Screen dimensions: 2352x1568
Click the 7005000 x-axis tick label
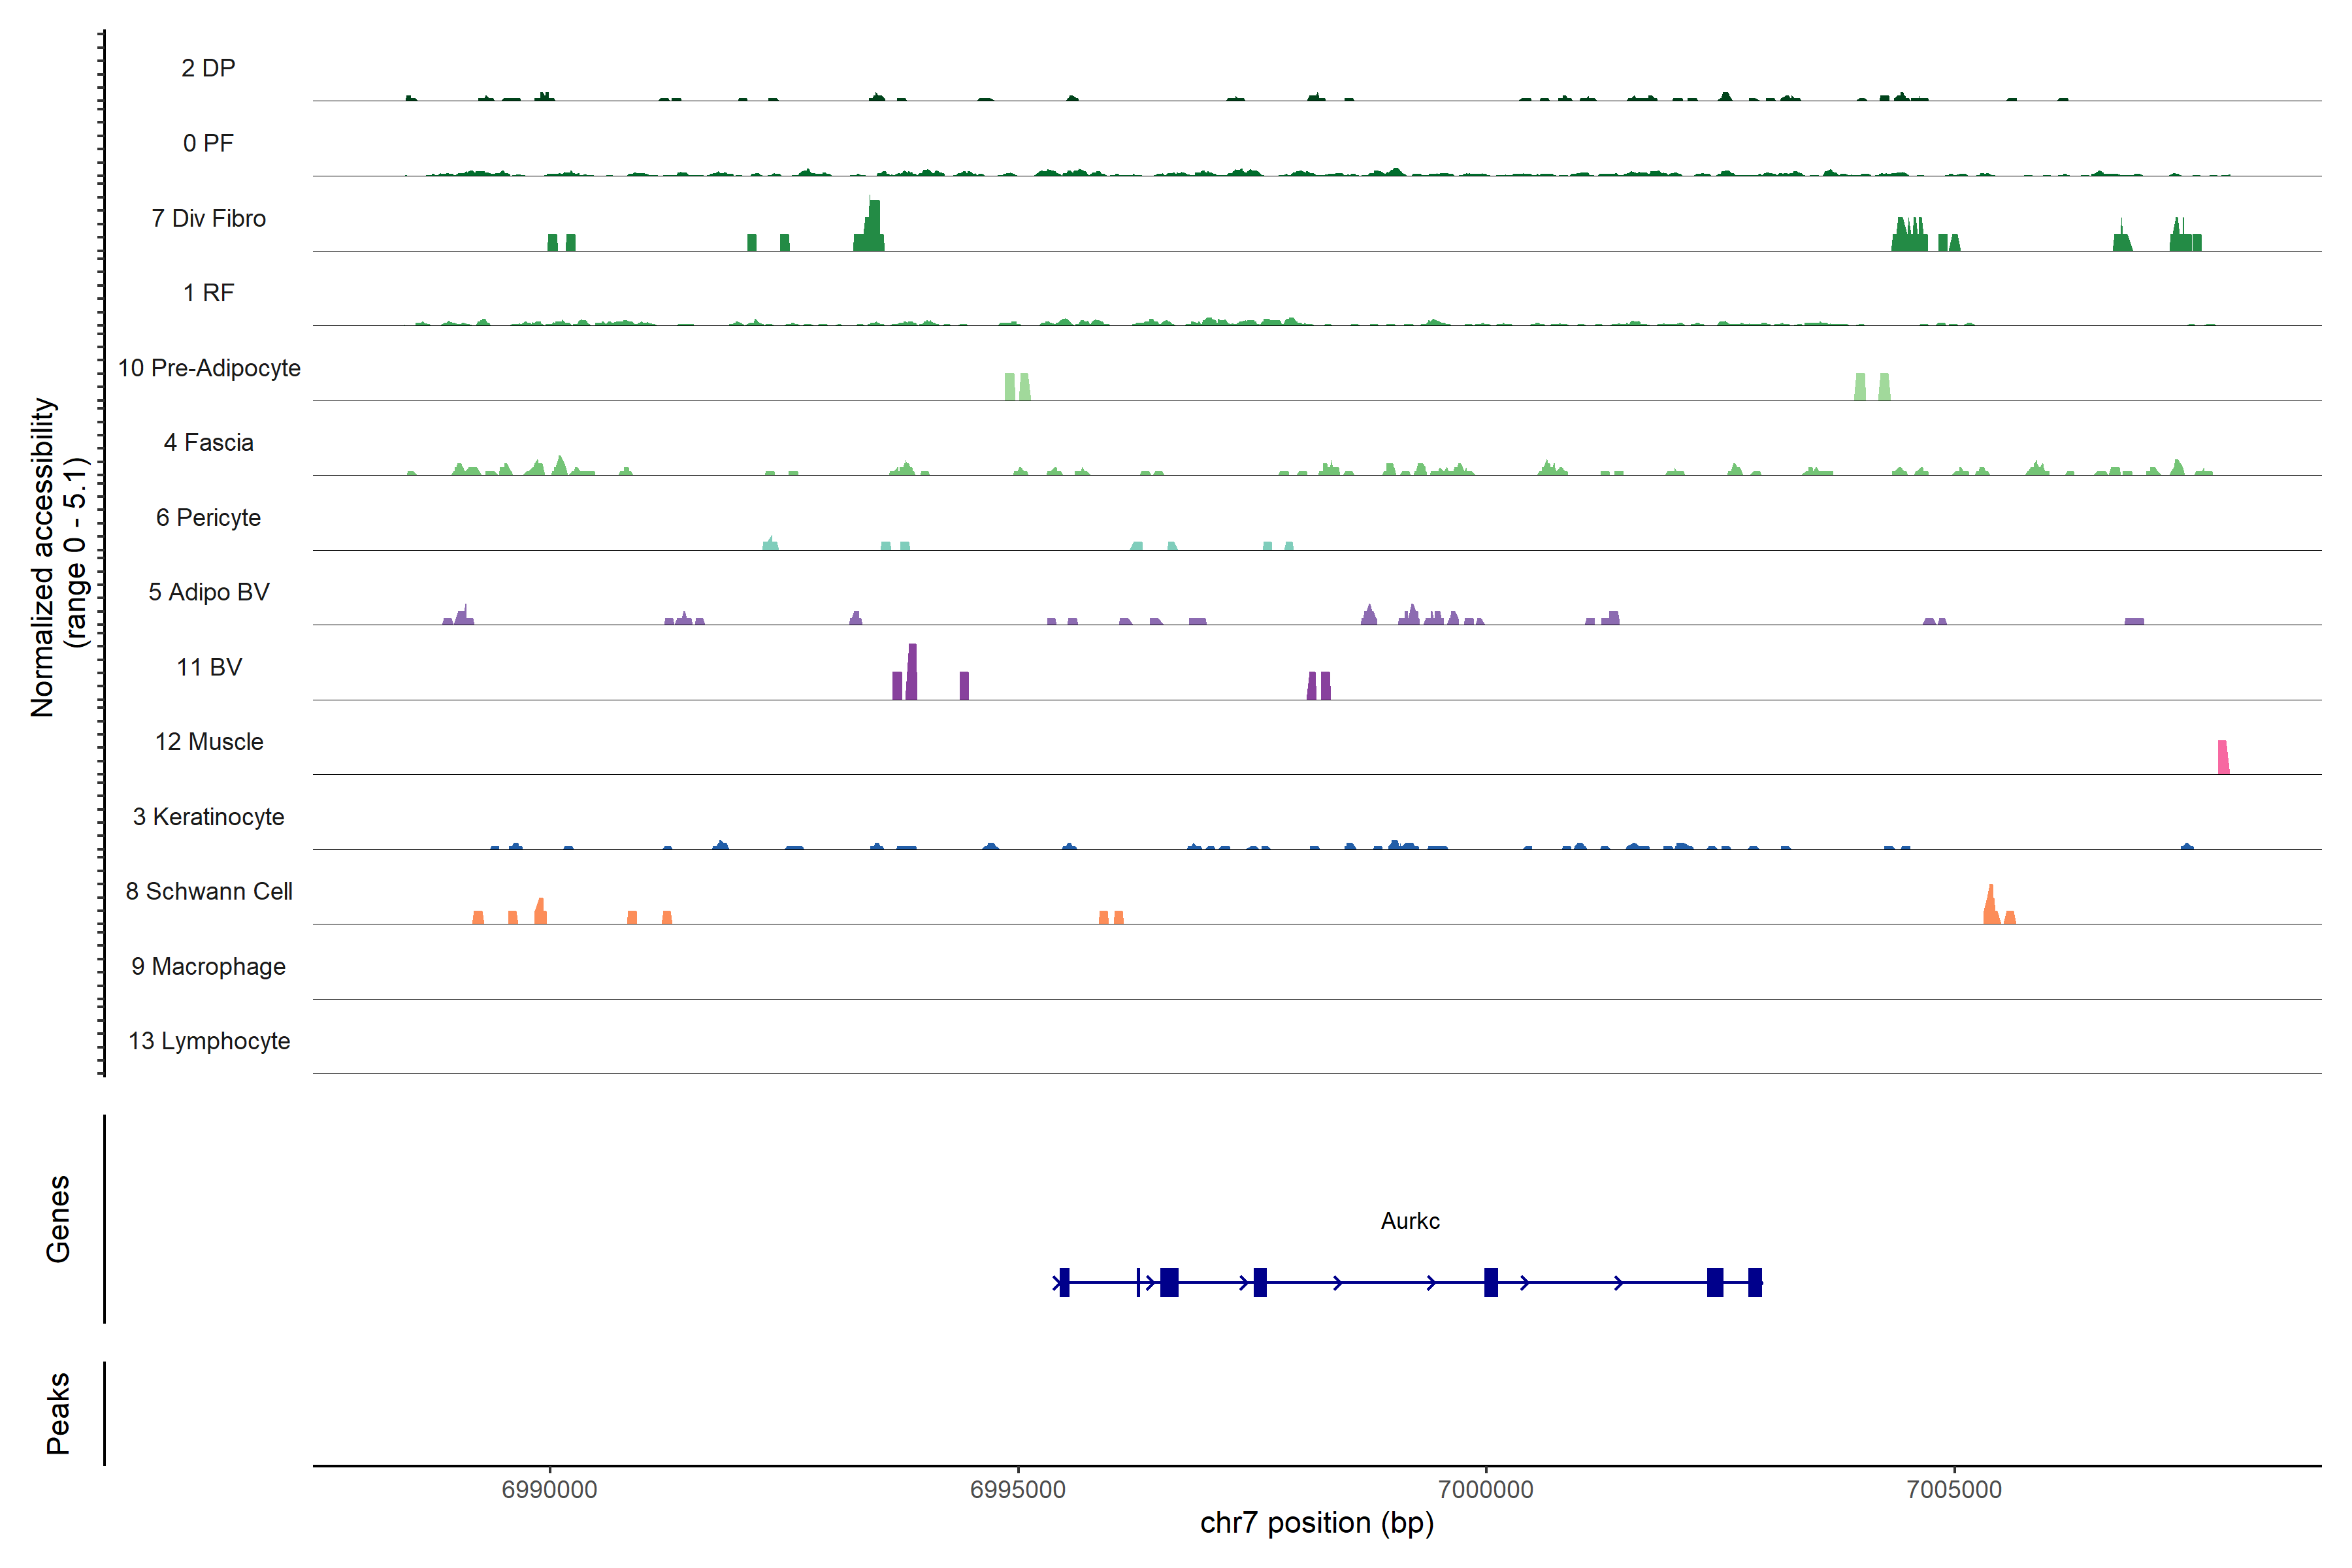[x=1954, y=1489]
